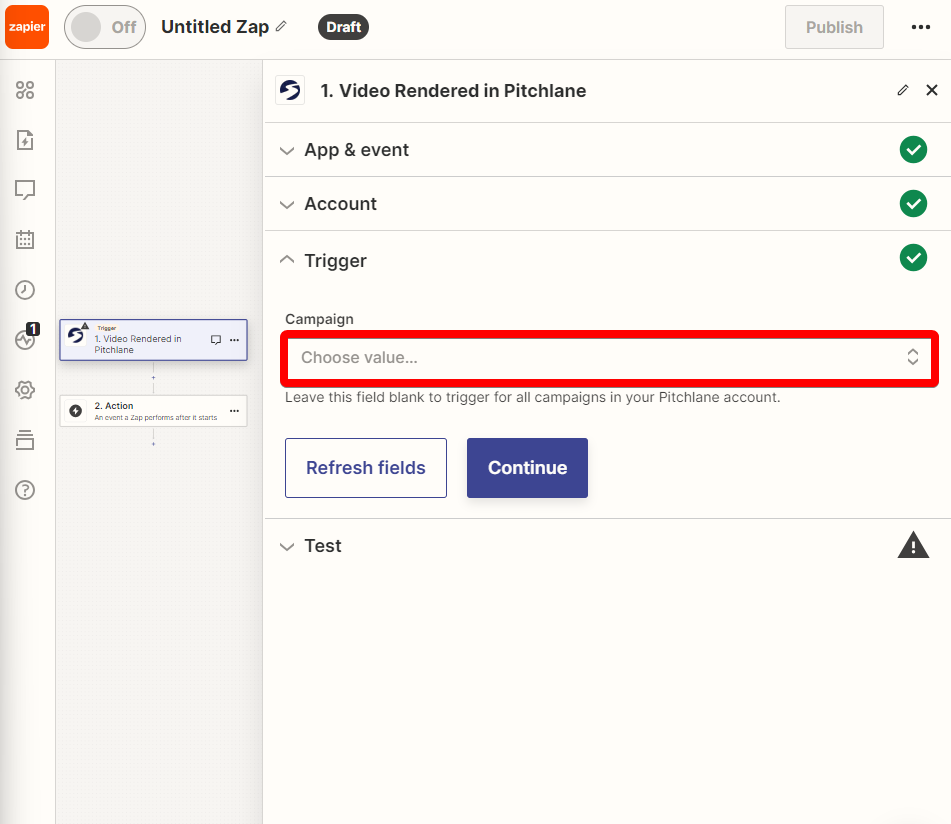Click the panel title Video Rendered in Pitchlane
The width and height of the screenshot is (951, 824).
453,90
